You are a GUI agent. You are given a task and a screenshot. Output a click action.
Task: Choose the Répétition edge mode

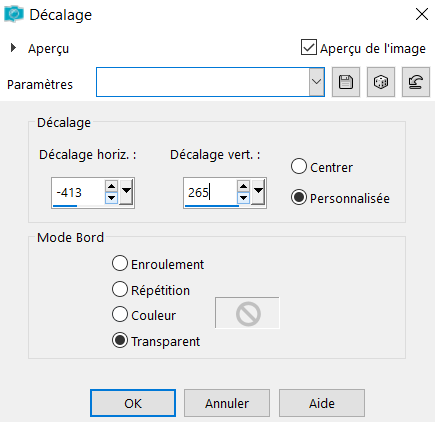(120, 289)
